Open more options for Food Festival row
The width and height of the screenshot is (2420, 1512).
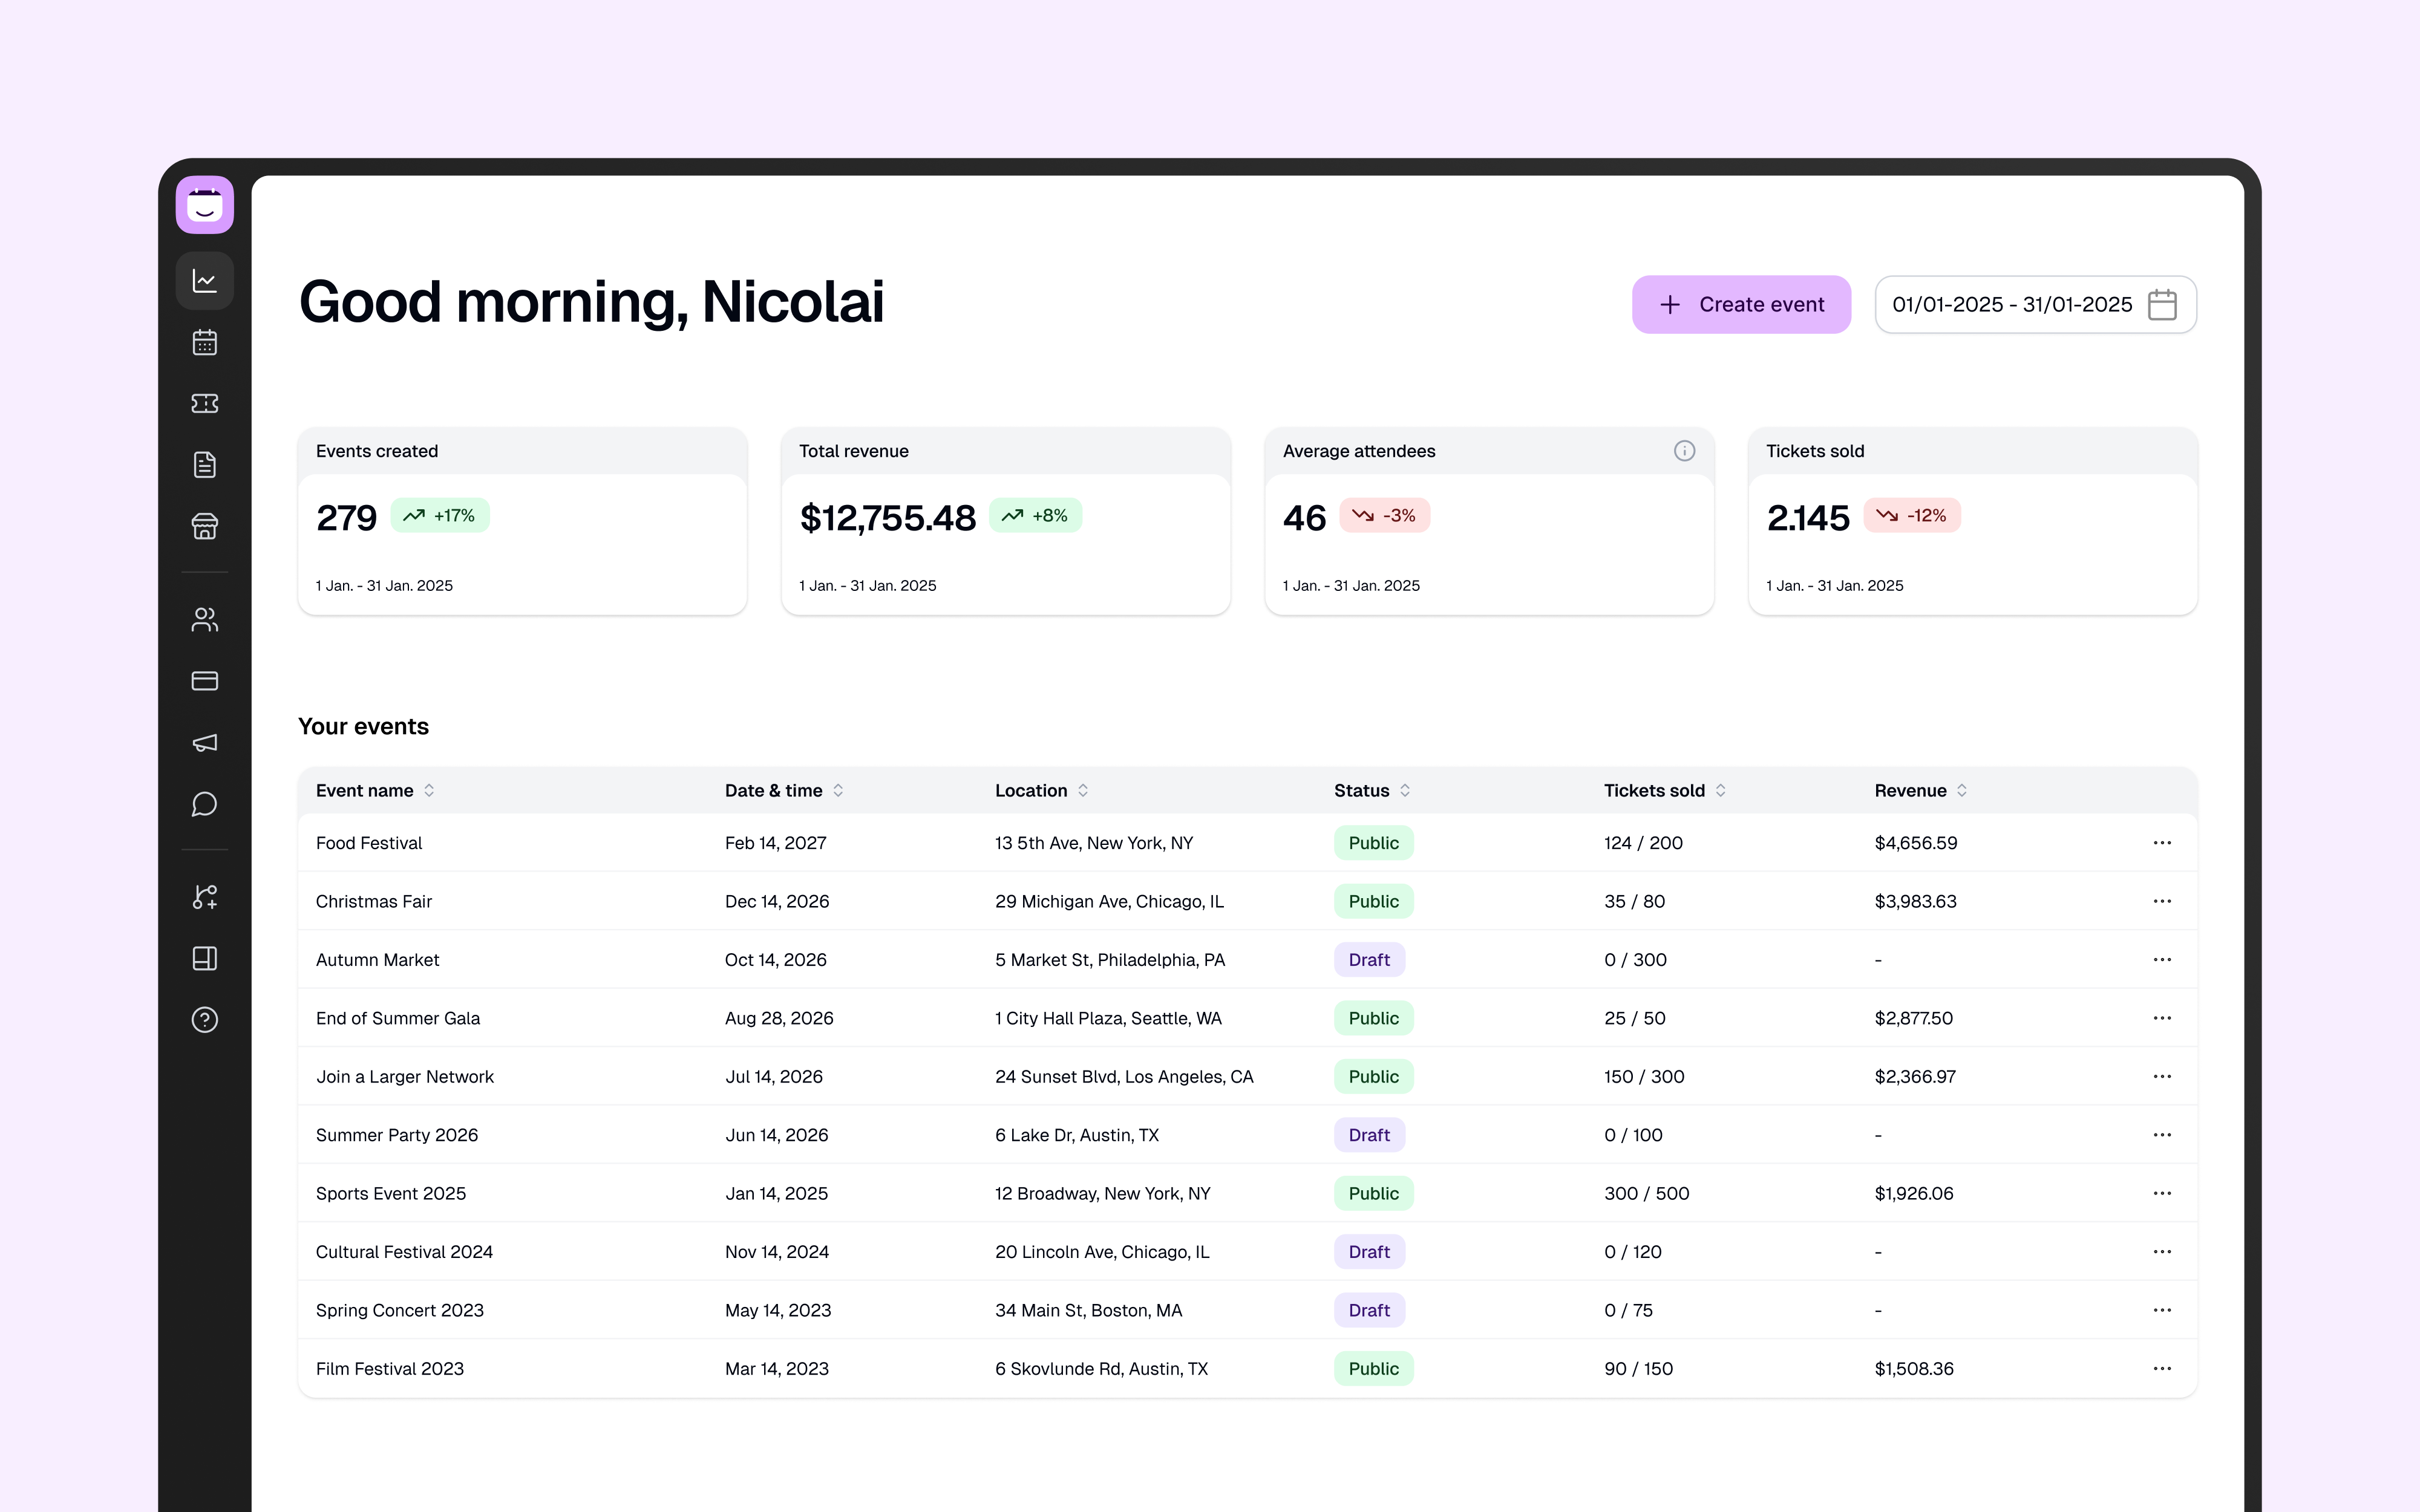pyautogui.click(x=2162, y=843)
